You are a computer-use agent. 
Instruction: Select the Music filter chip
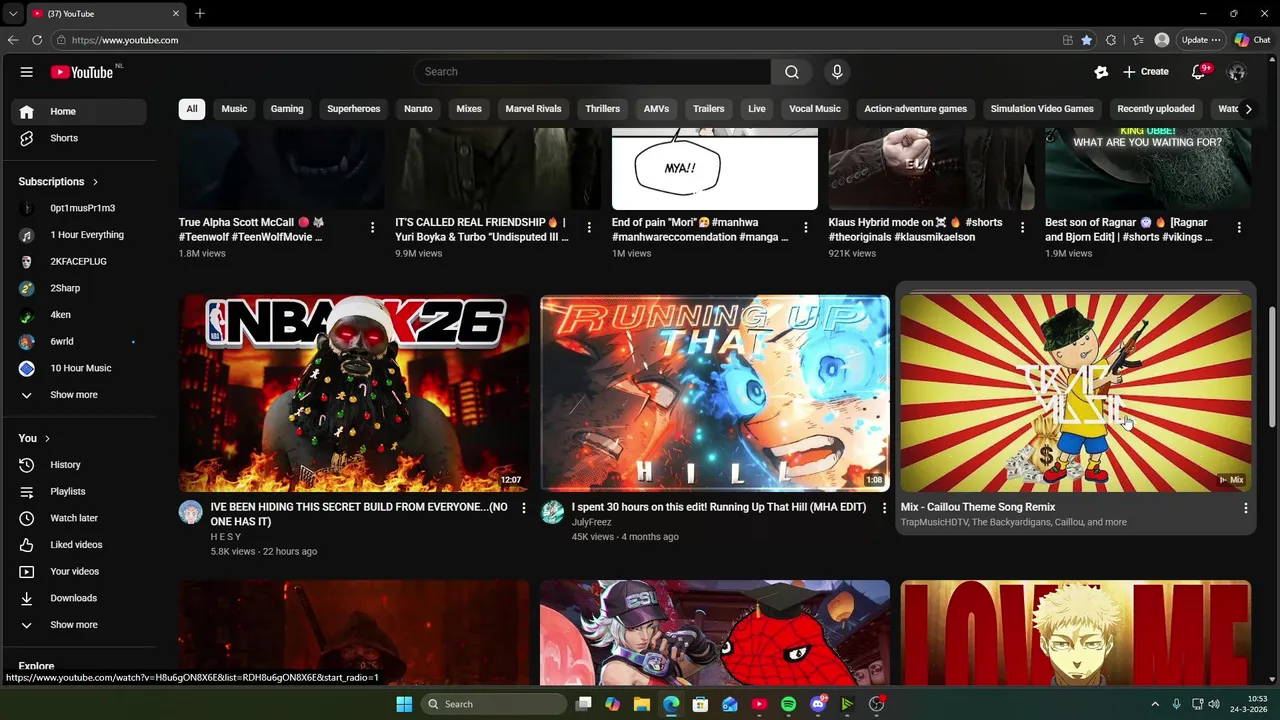[234, 109]
